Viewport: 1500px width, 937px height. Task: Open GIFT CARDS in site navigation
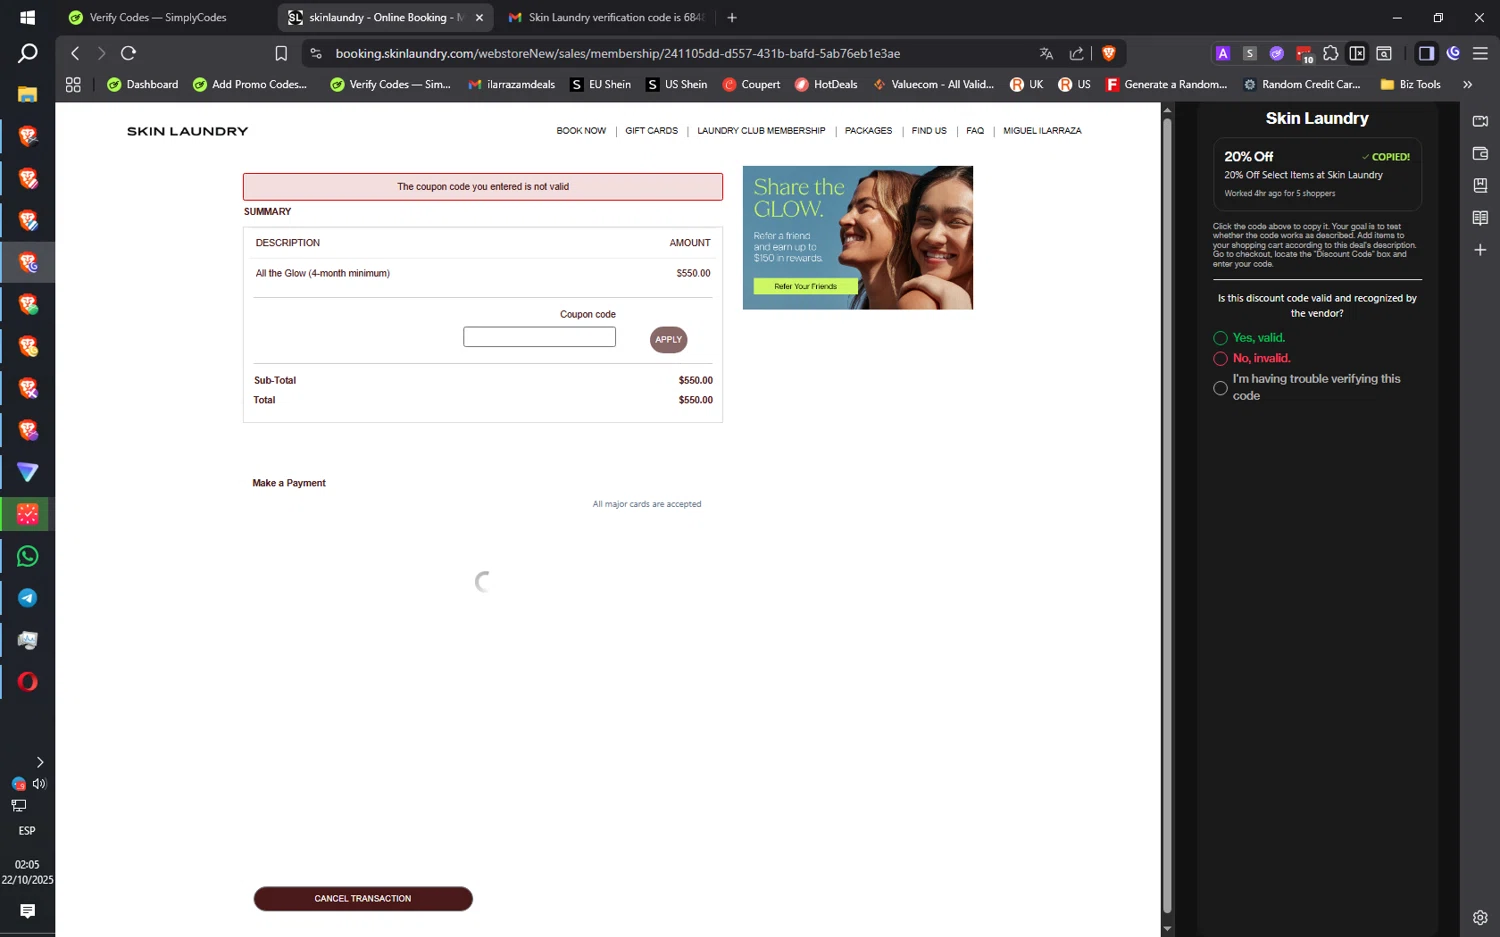click(651, 131)
